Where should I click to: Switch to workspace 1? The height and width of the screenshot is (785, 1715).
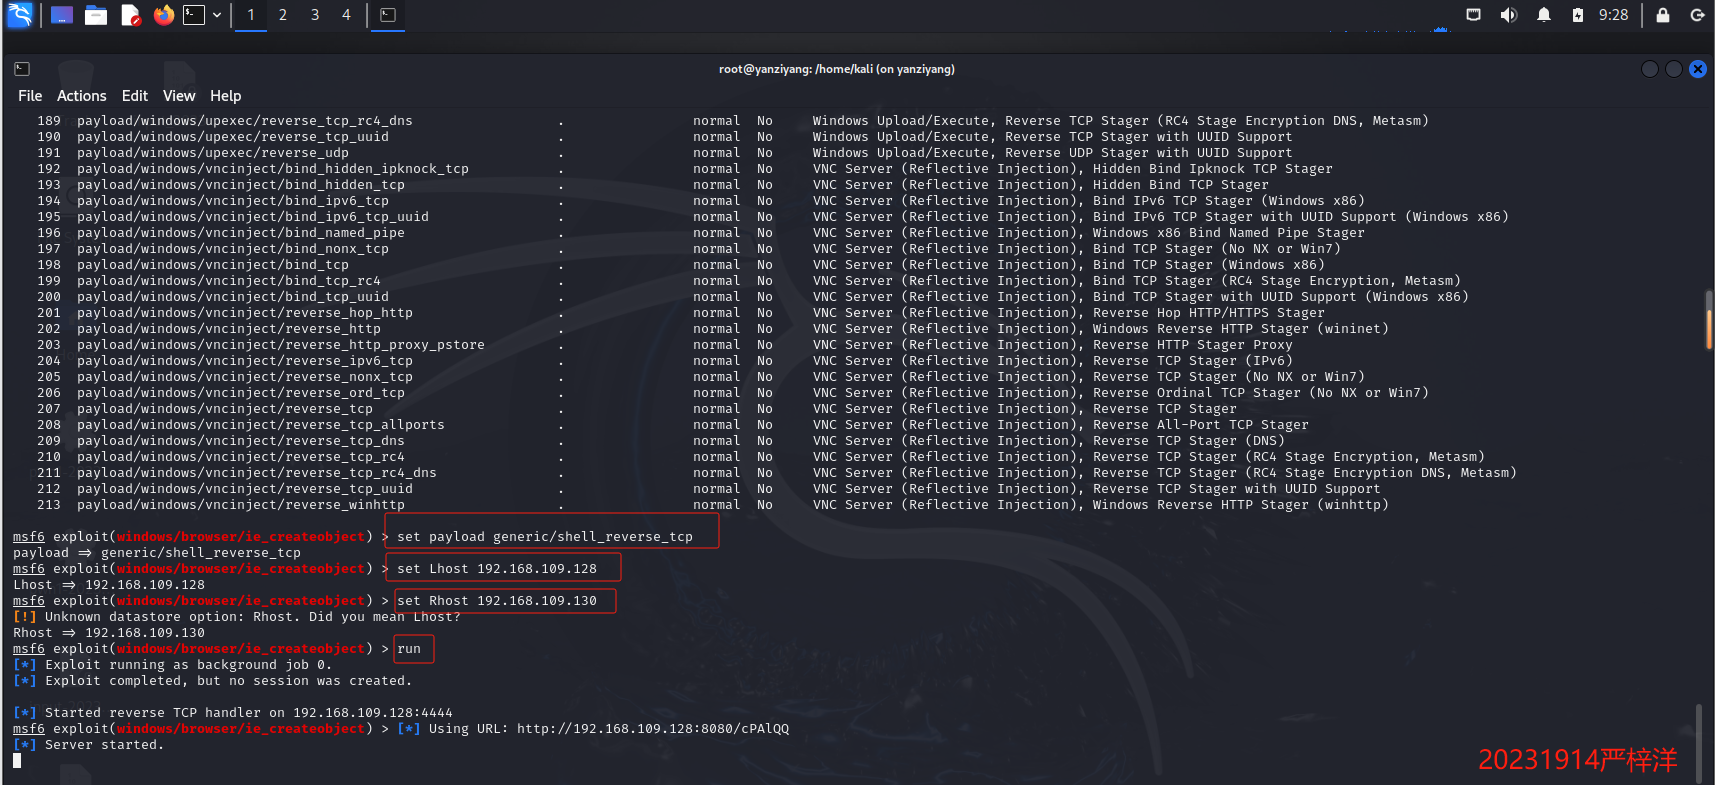[251, 15]
